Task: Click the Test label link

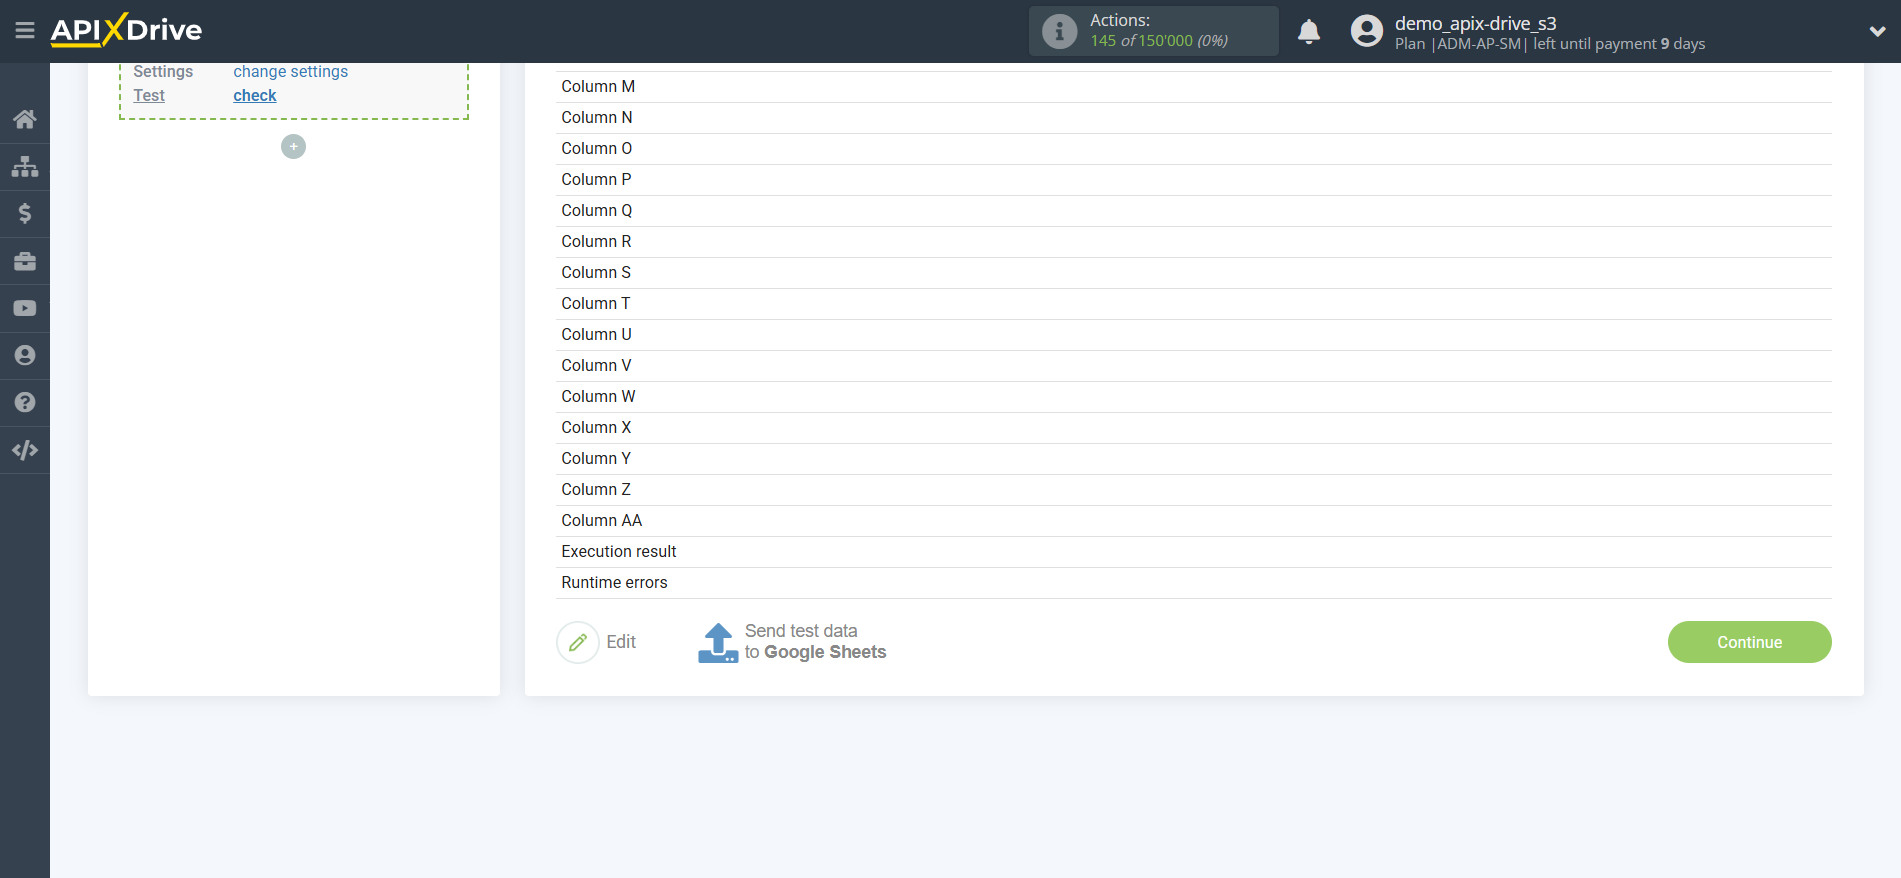Action: point(149,96)
